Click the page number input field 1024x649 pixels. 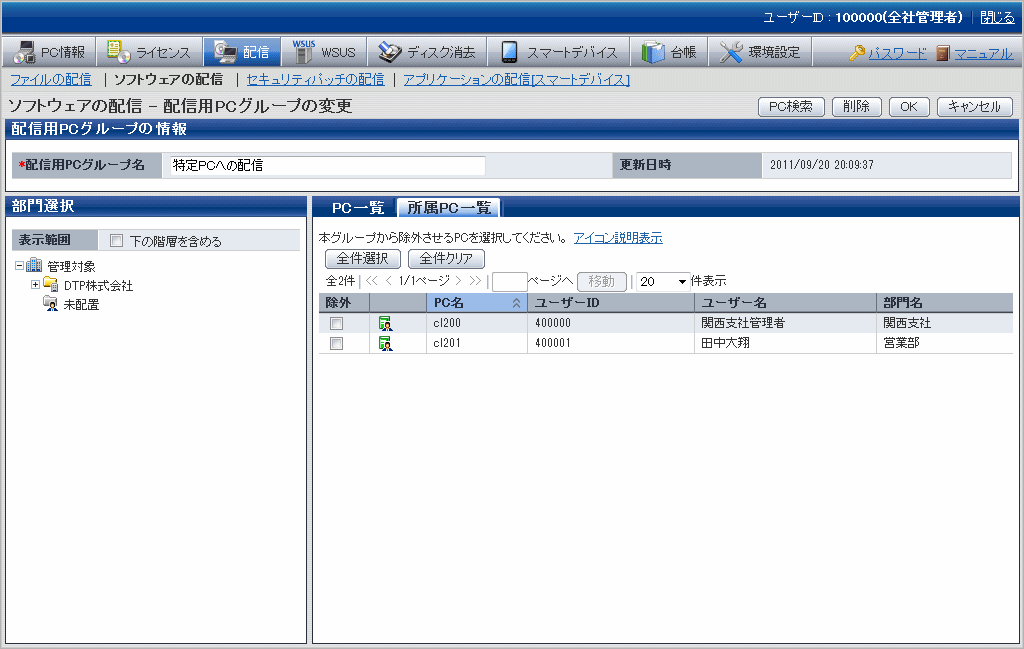pyautogui.click(x=509, y=281)
